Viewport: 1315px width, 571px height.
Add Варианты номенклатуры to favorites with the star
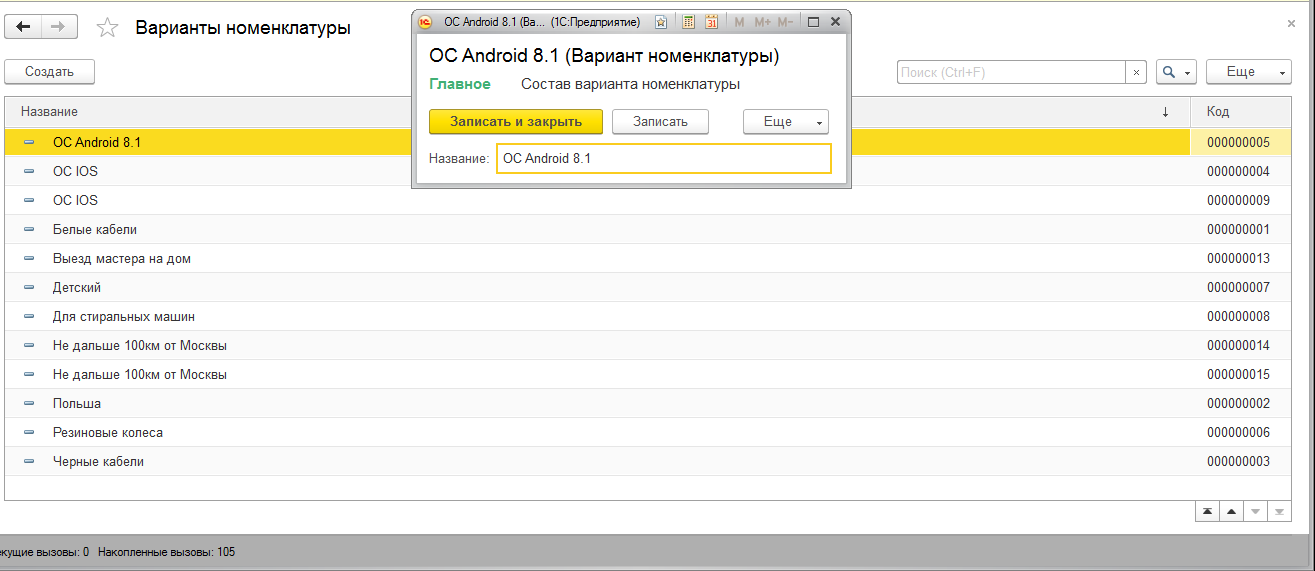click(x=107, y=28)
